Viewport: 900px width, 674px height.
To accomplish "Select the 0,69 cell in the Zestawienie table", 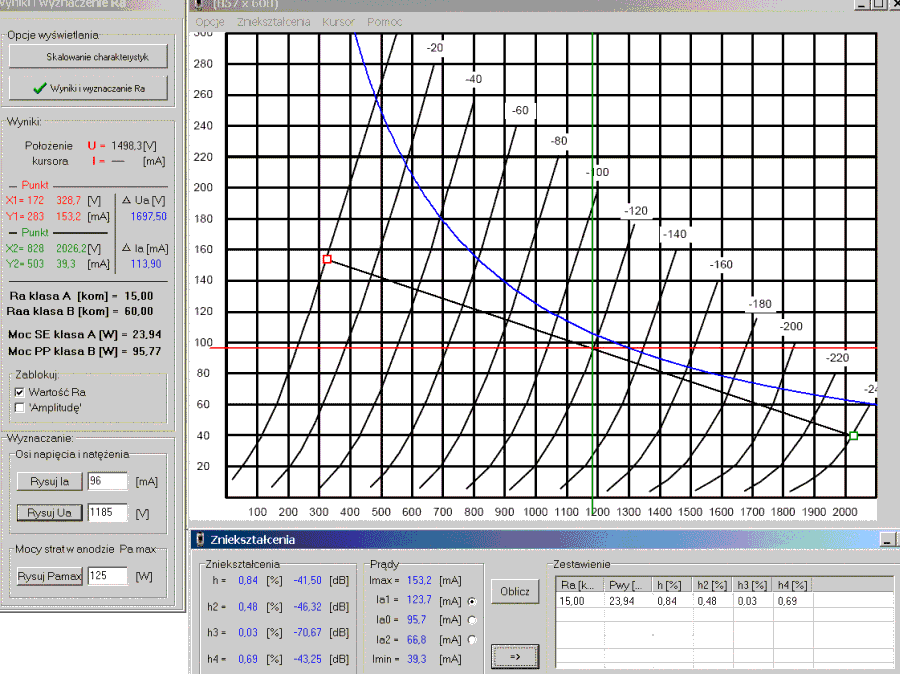I will [788, 601].
